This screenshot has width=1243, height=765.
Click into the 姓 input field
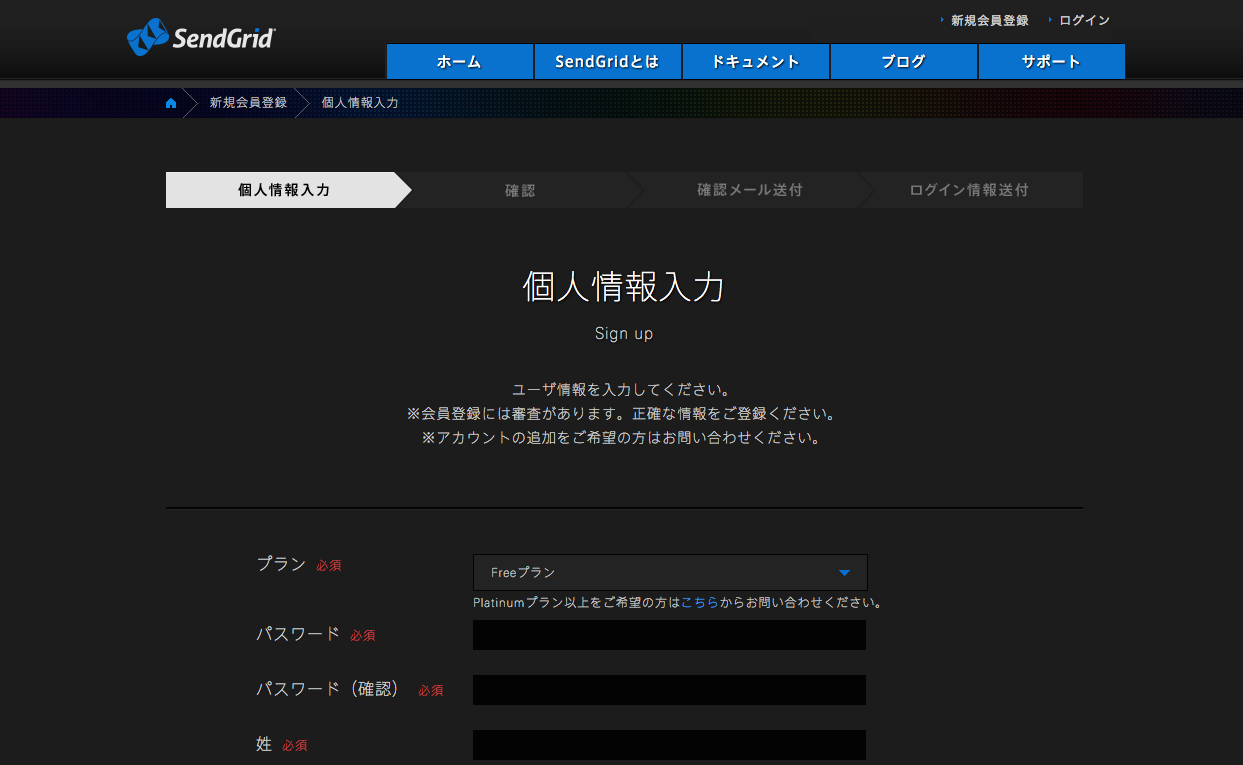669,745
